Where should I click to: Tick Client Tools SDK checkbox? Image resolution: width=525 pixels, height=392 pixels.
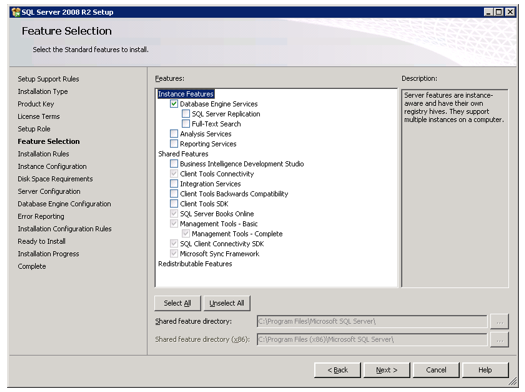click(x=174, y=204)
